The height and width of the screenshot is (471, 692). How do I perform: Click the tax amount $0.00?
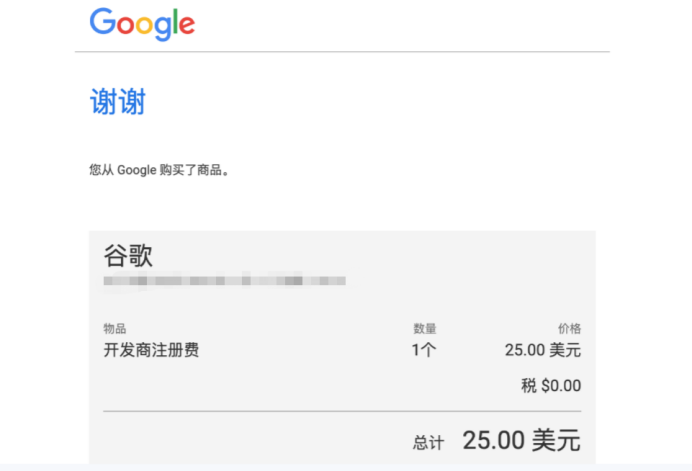(561, 385)
